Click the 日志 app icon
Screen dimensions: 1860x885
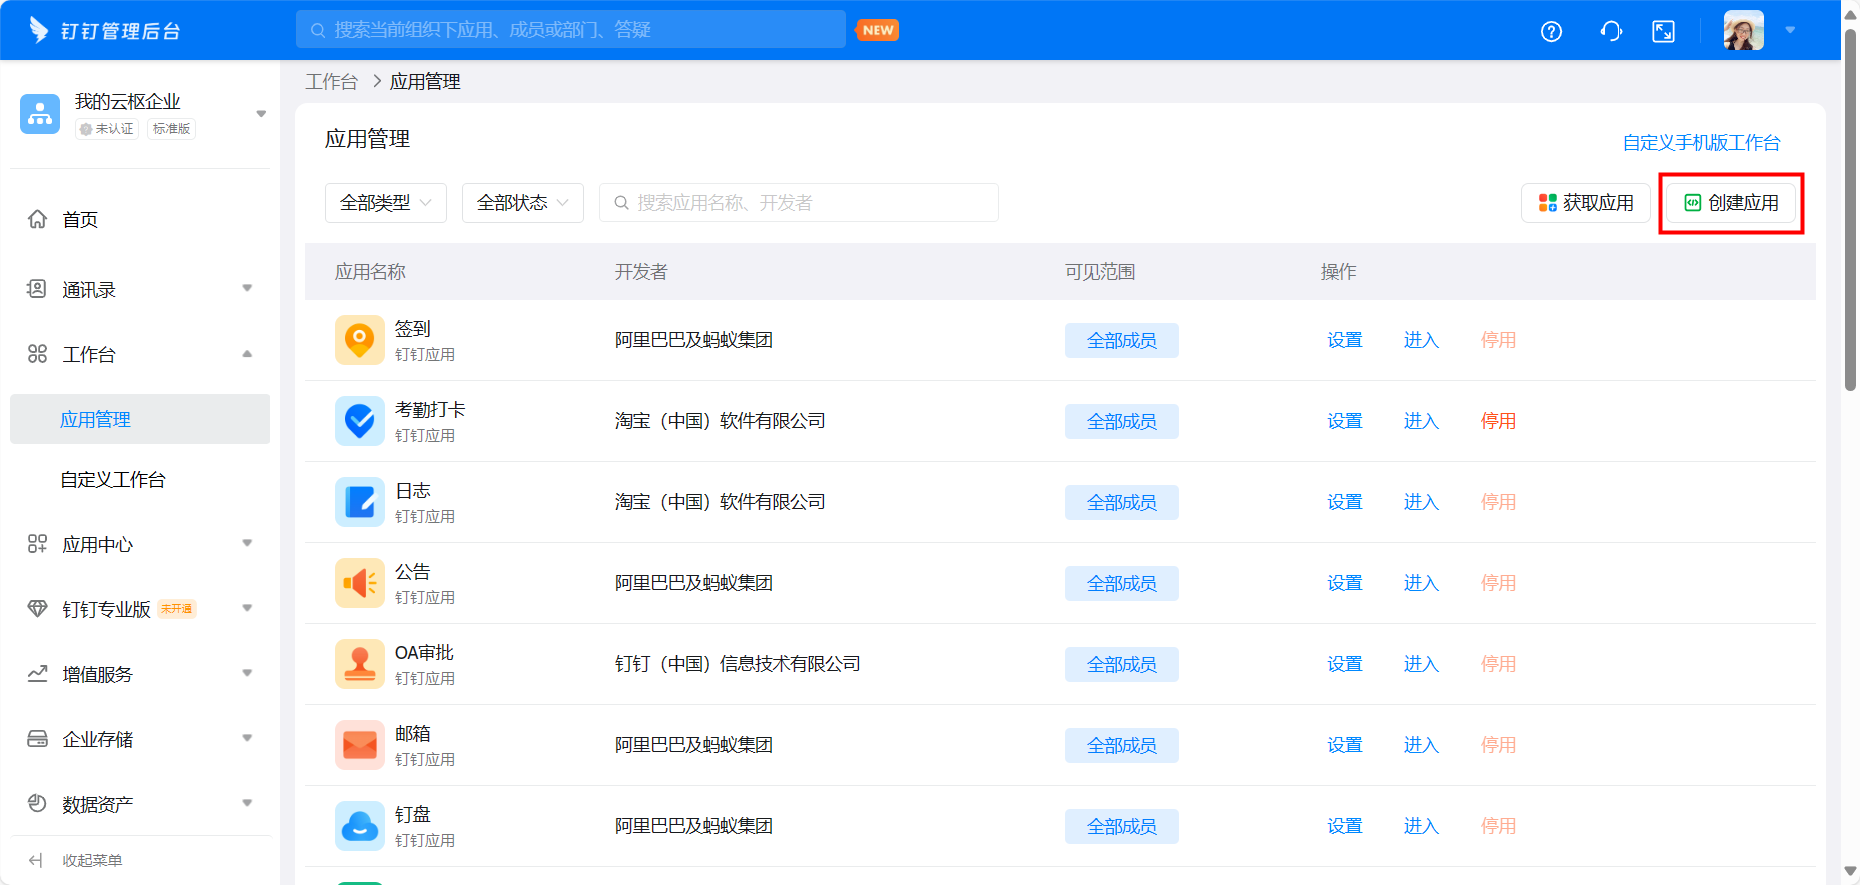(360, 502)
